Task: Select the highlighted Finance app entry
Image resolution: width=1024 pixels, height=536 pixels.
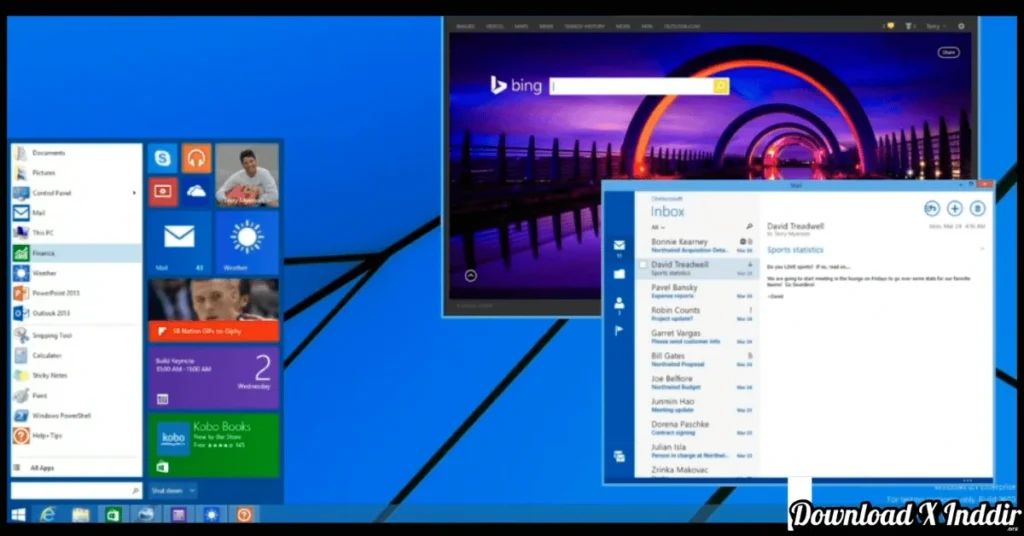Action: click(76, 253)
